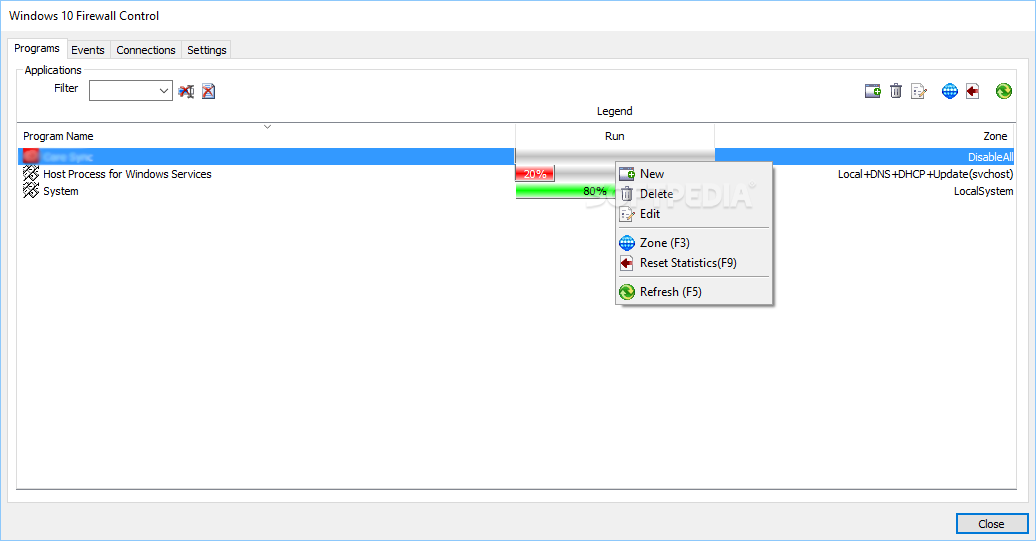Click the green 80% run bar
This screenshot has height=541, width=1036.
click(x=565, y=191)
